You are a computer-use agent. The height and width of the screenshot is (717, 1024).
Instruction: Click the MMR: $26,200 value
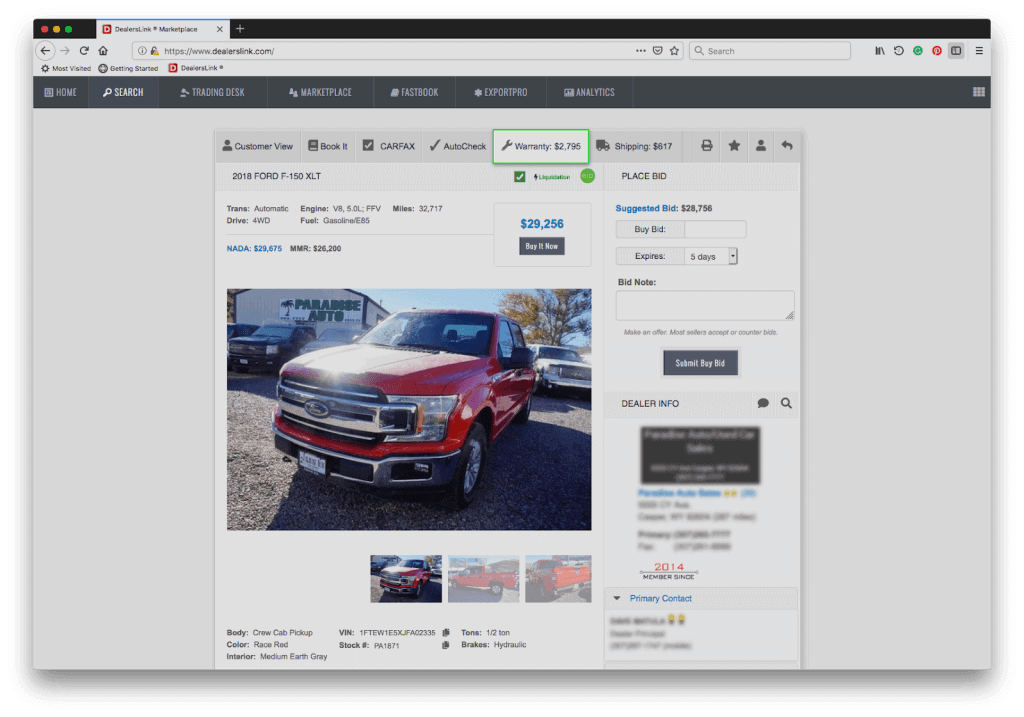(315, 248)
